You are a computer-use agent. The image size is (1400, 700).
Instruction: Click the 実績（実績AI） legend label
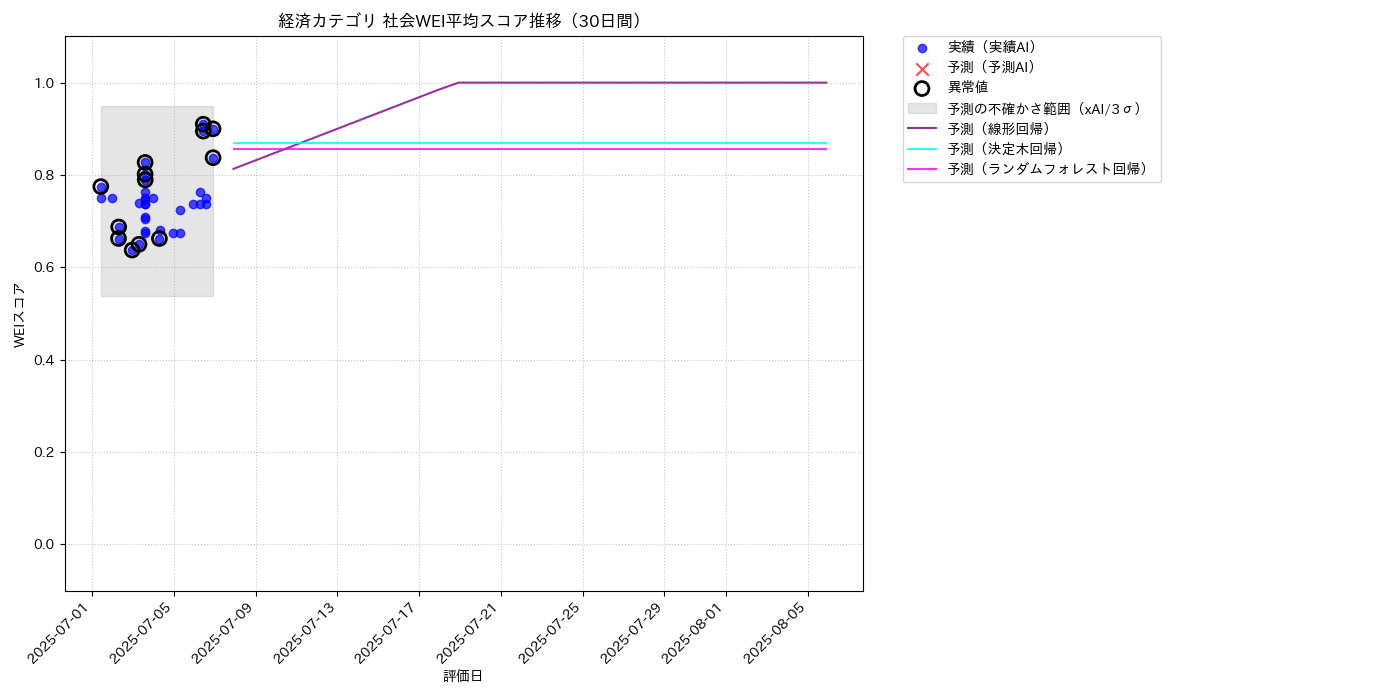click(x=995, y=47)
